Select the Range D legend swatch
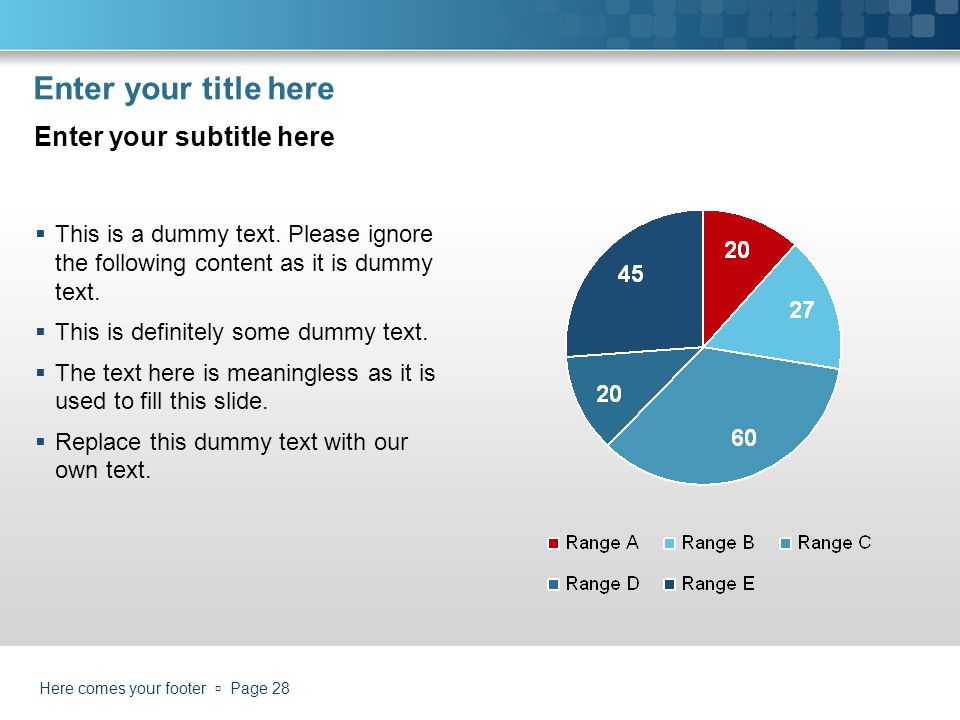 coord(553,584)
